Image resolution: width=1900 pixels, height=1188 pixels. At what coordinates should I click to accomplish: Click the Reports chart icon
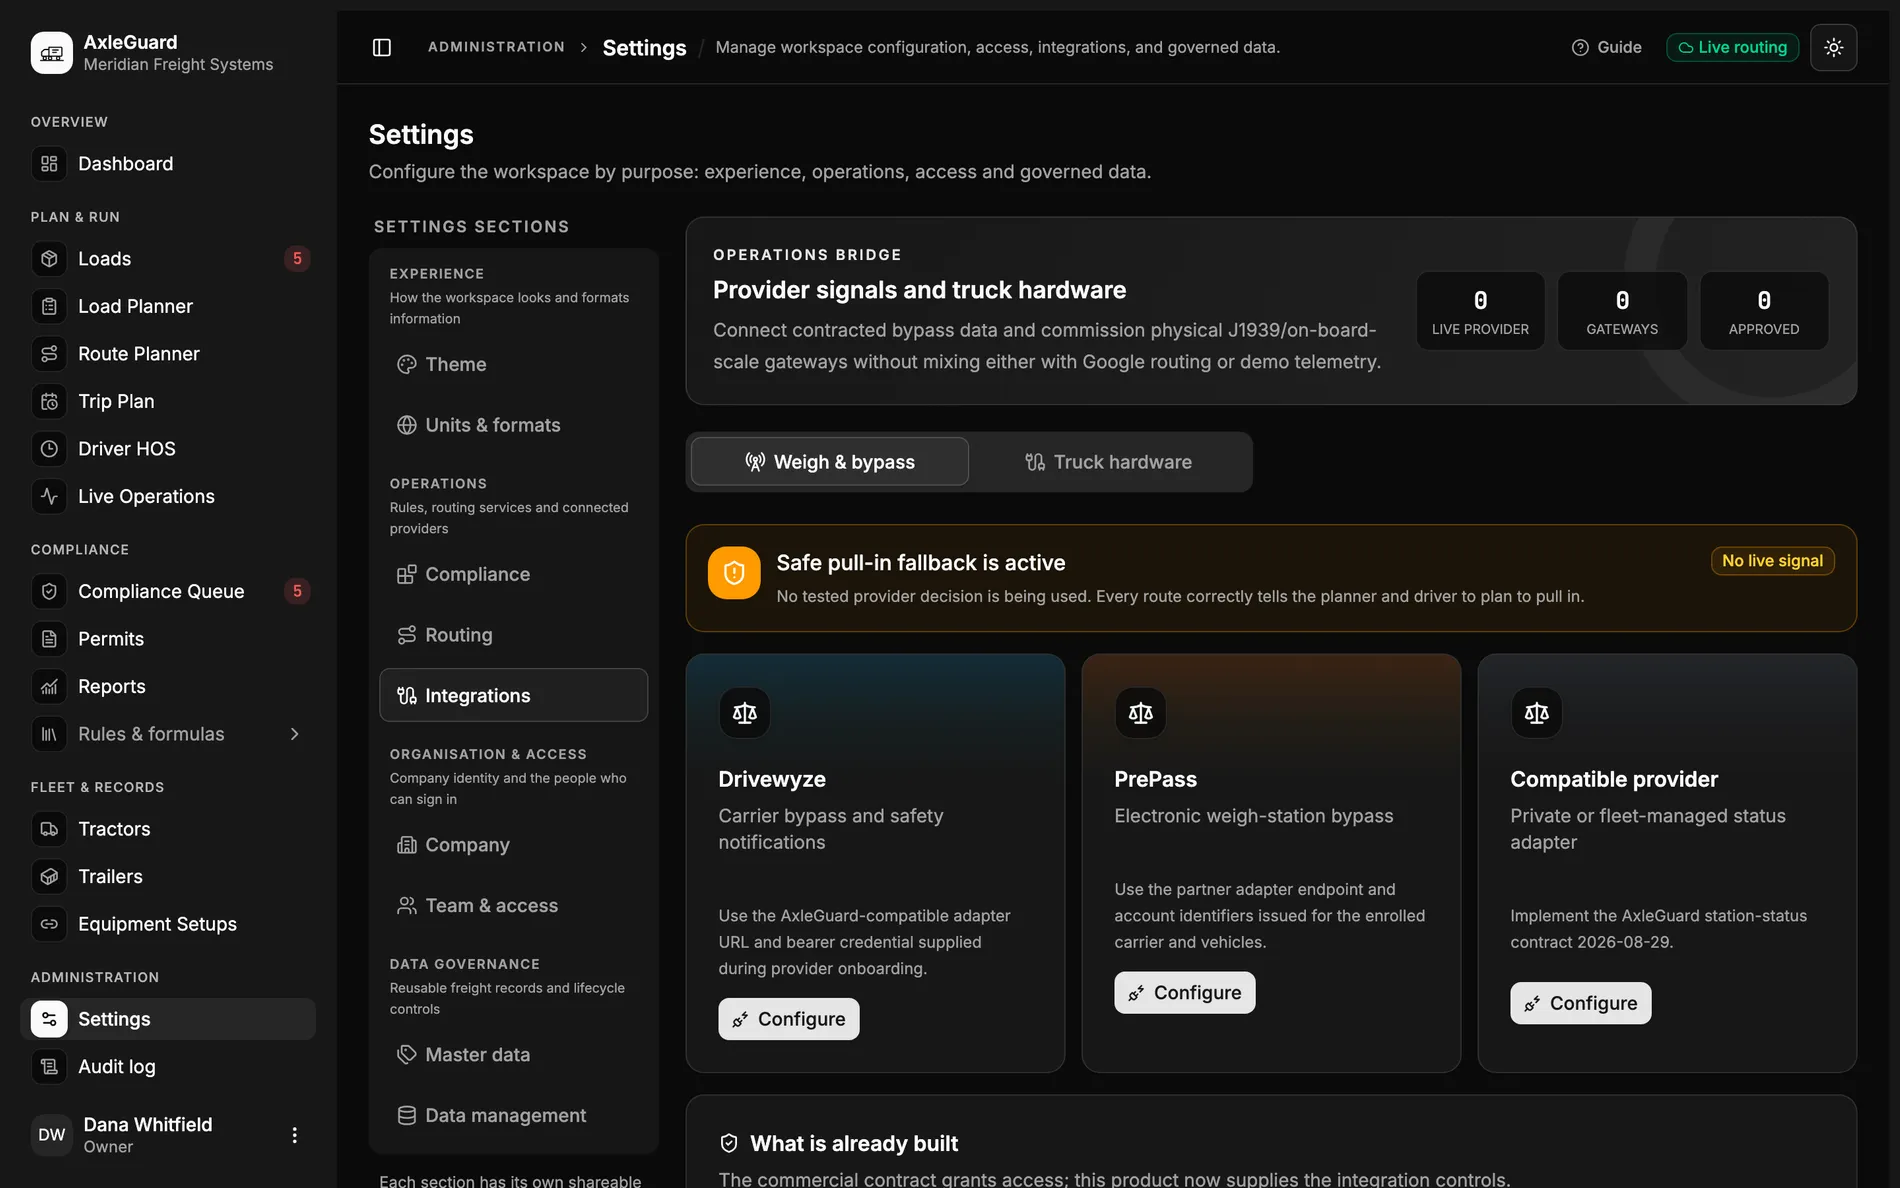pyautogui.click(x=49, y=686)
